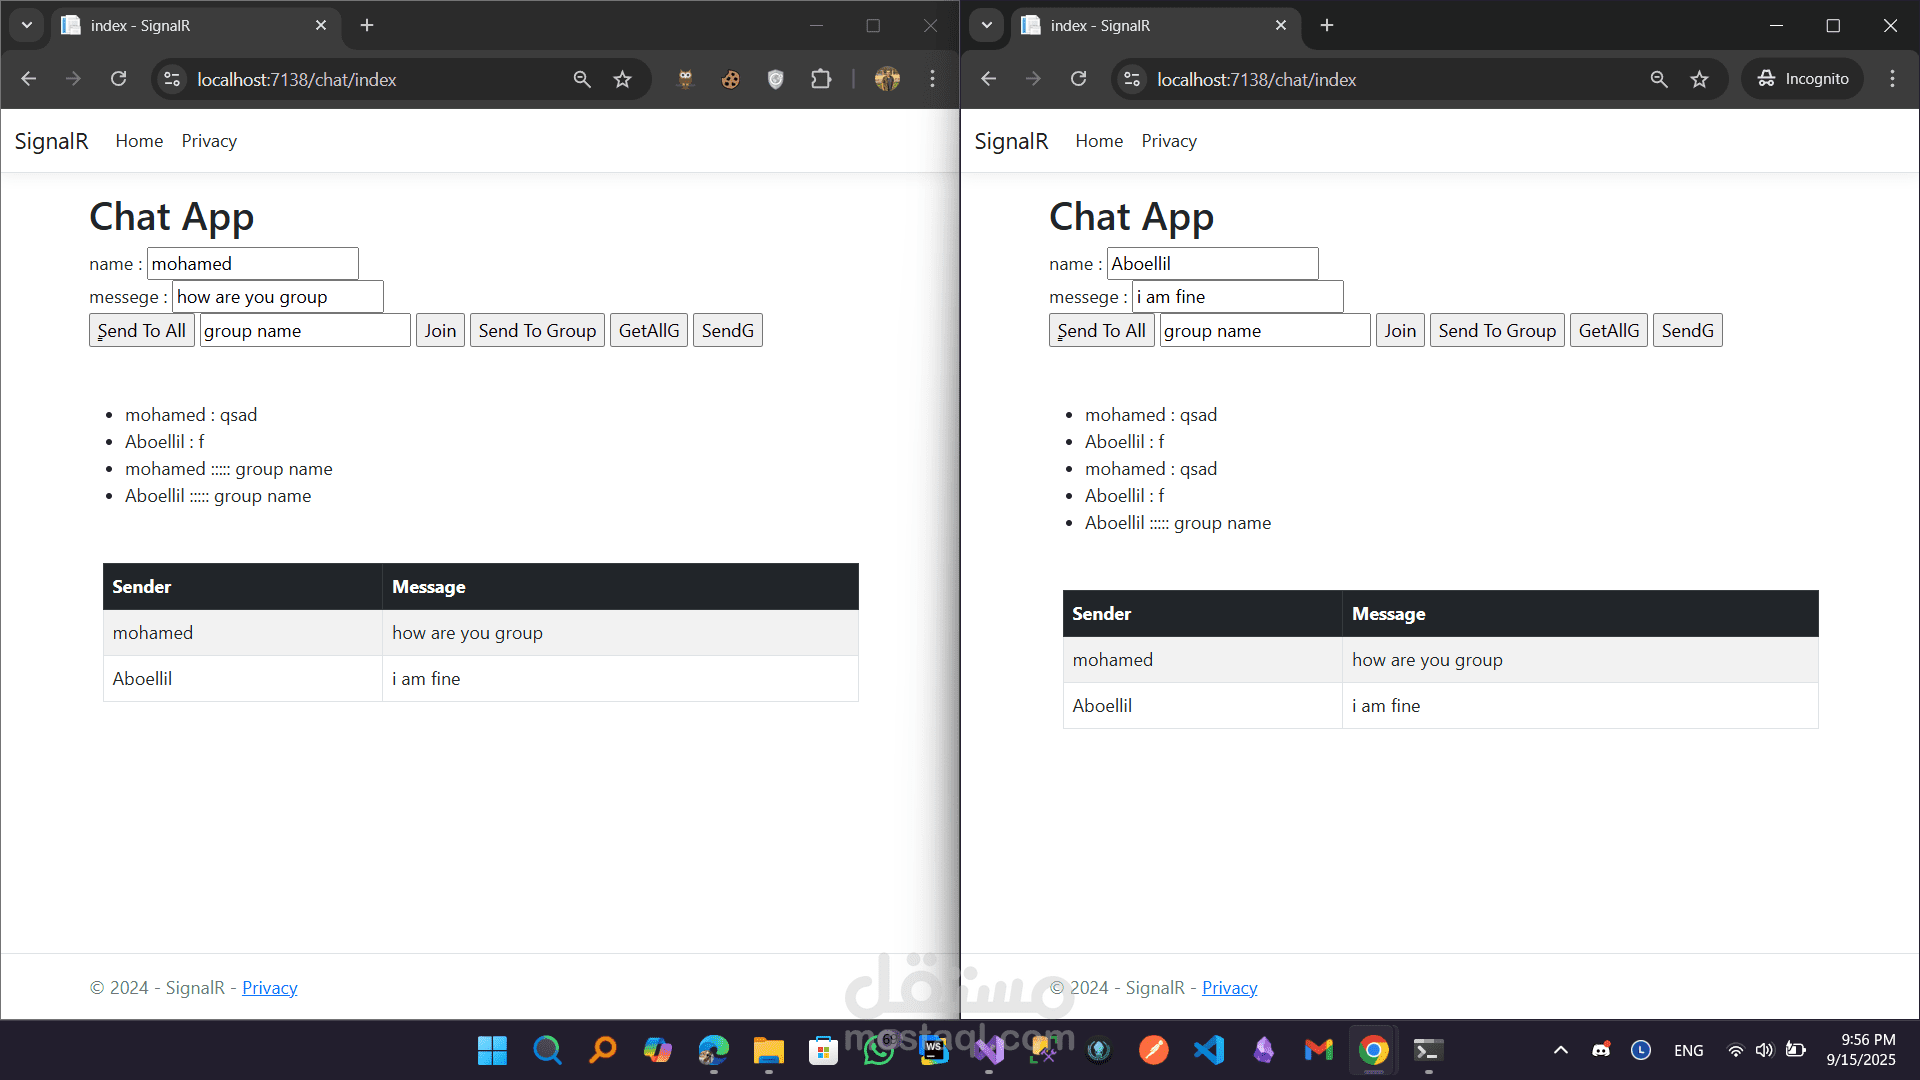Open Gmail icon in taskbar
Image resolution: width=1920 pixels, height=1080 pixels.
click(1318, 1050)
